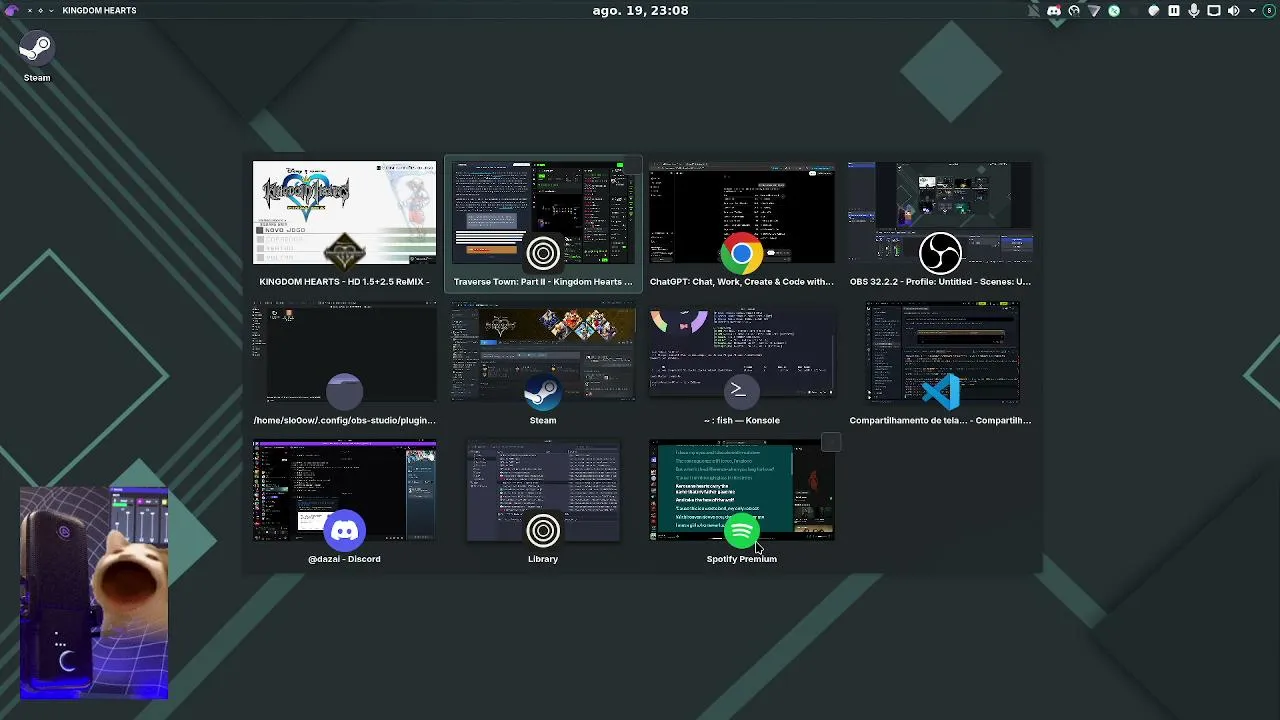Pick the @dazai Discord window preview

tap(344, 490)
